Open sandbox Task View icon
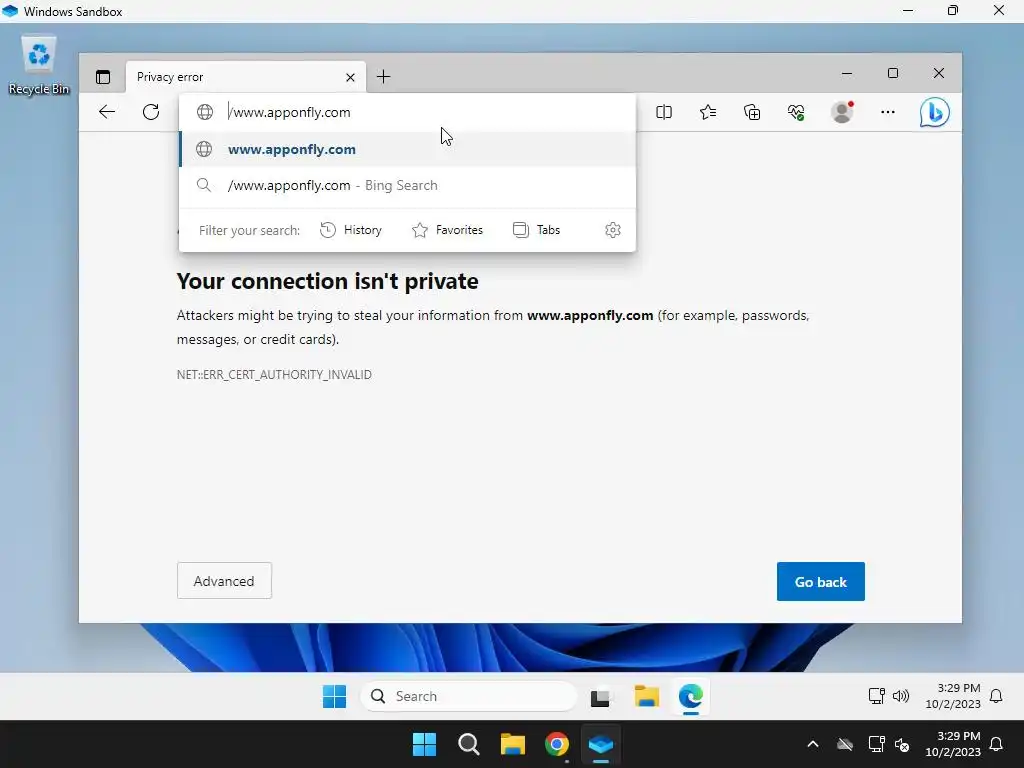Image resolution: width=1024 pixels, height=768 pixels. tap(601, 697)
